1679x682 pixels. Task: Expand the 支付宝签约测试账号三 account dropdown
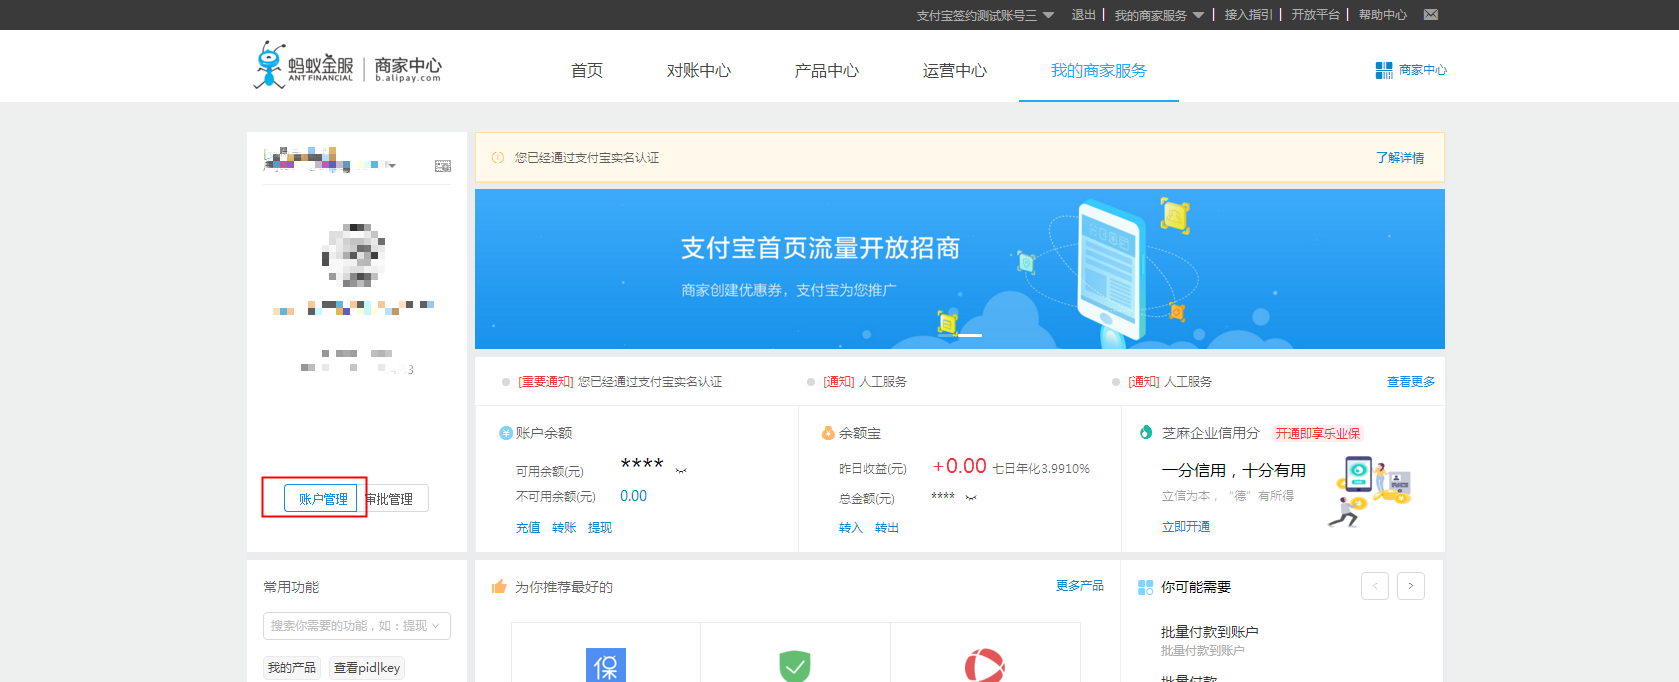(1048, 15)
